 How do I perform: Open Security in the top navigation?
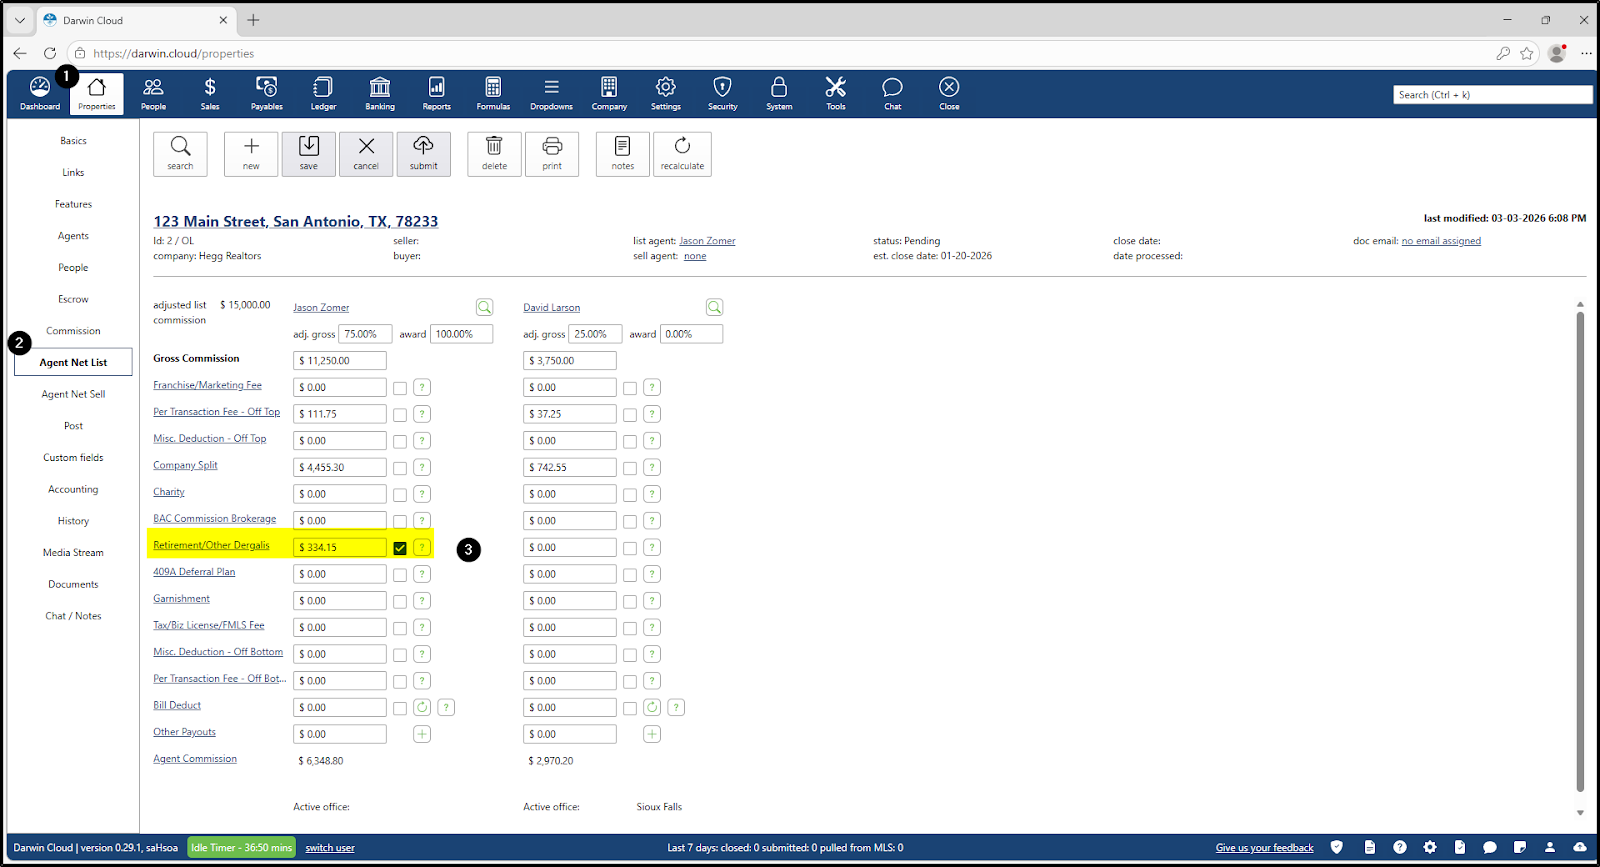(723, 93)
